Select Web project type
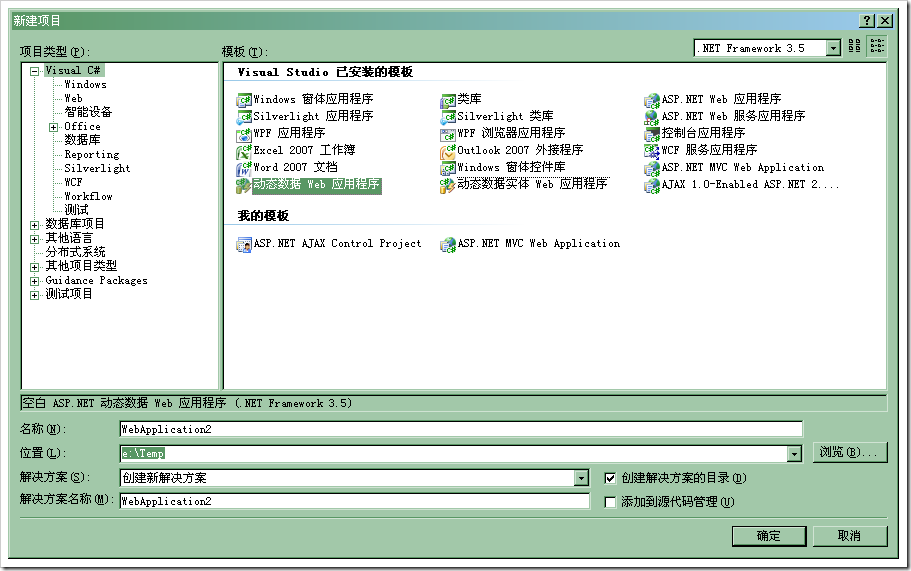The width and height of the screenshot is (911, 571). pos(73,99)
